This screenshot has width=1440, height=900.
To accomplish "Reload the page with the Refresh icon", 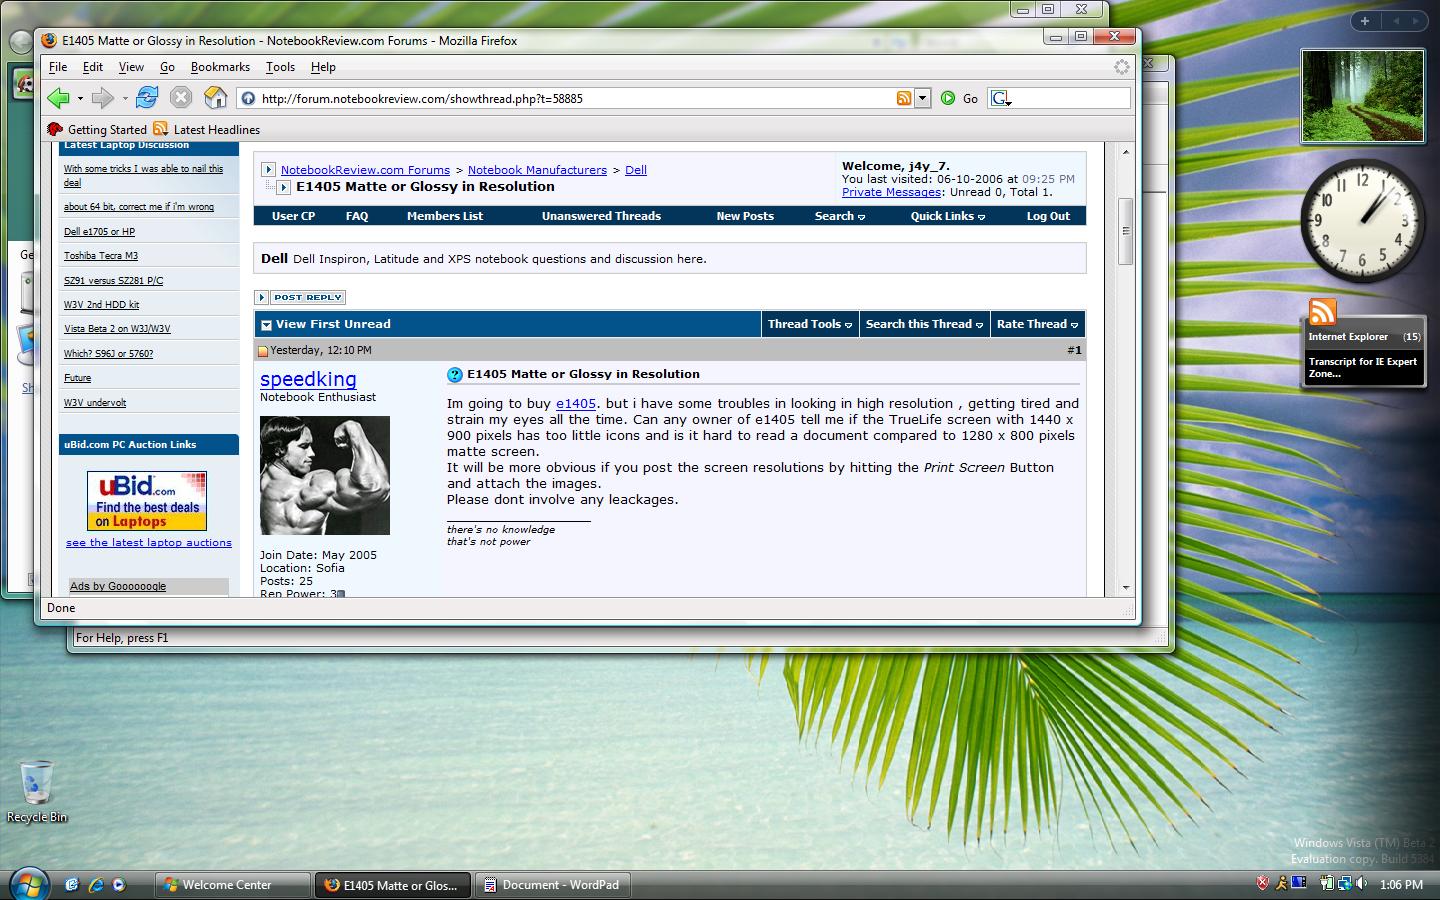I will [x=147, y=97].
